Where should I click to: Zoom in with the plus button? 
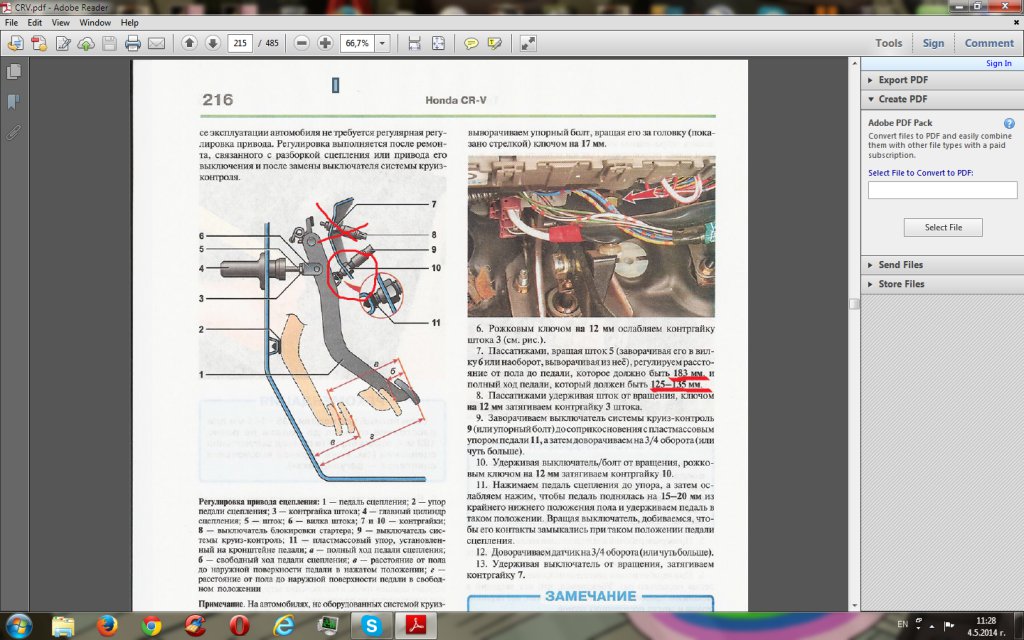pyautogui.click(x=325, y=43)
